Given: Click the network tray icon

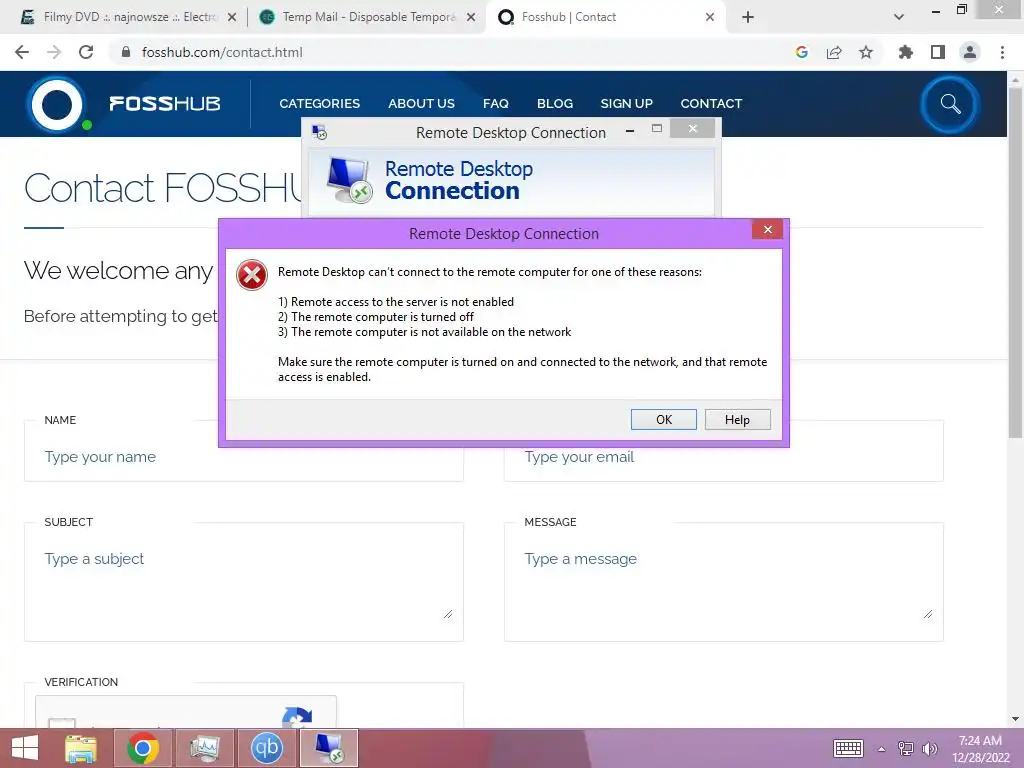Looking at the screenshot, I should [906, 748].
